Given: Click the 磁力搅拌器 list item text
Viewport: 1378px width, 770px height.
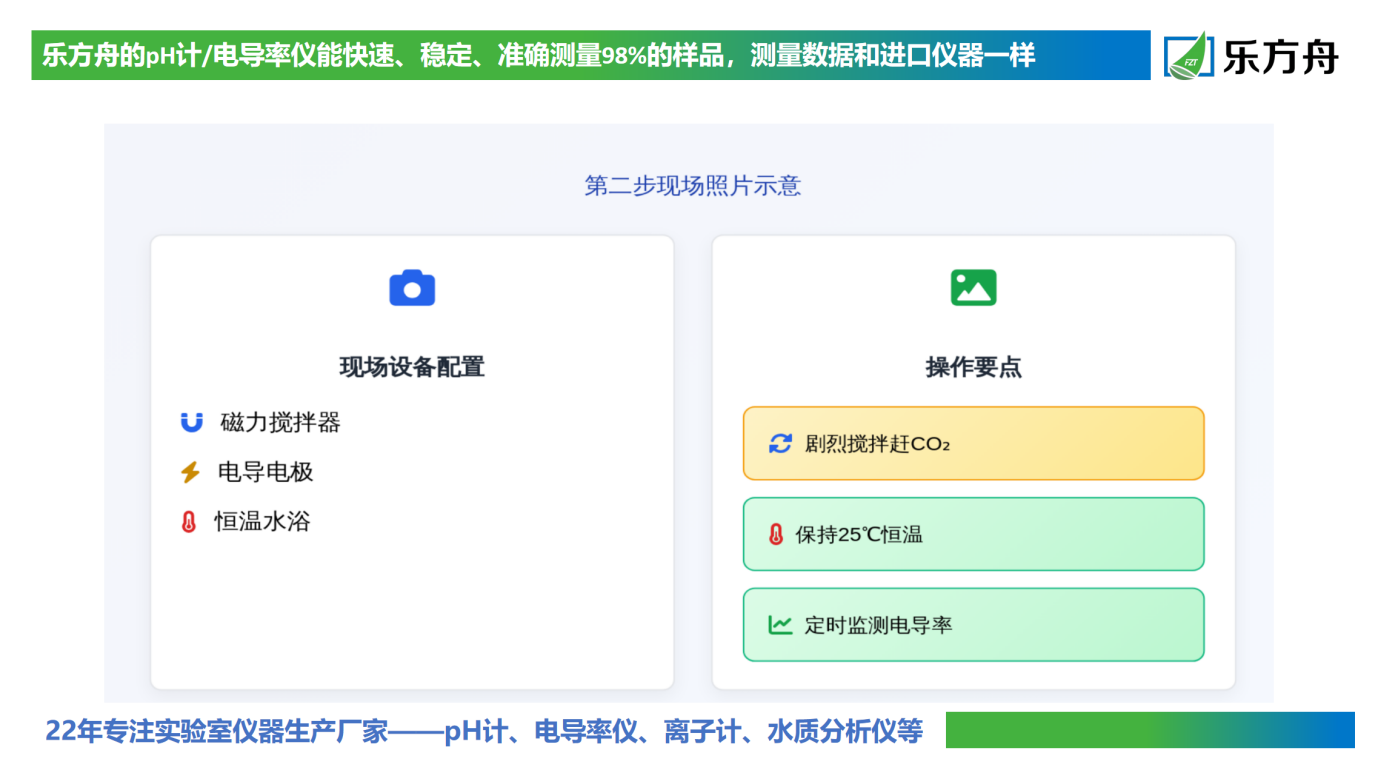Looking at the screenshot, I should pyautogui.click(x=280, y=422).
